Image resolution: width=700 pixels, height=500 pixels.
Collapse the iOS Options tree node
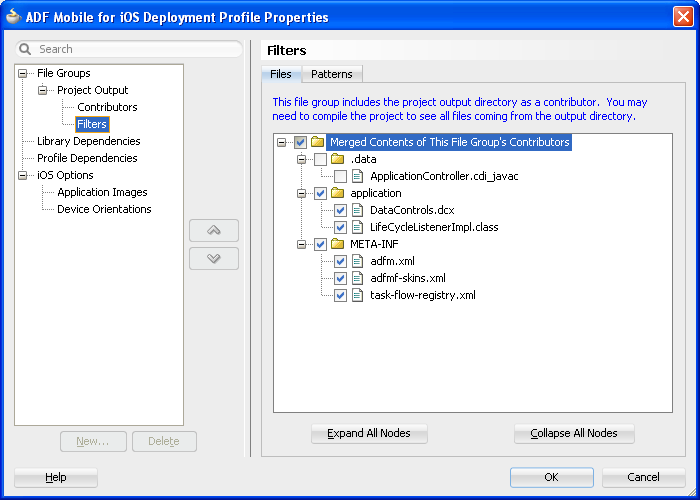(x=22, y=175)
